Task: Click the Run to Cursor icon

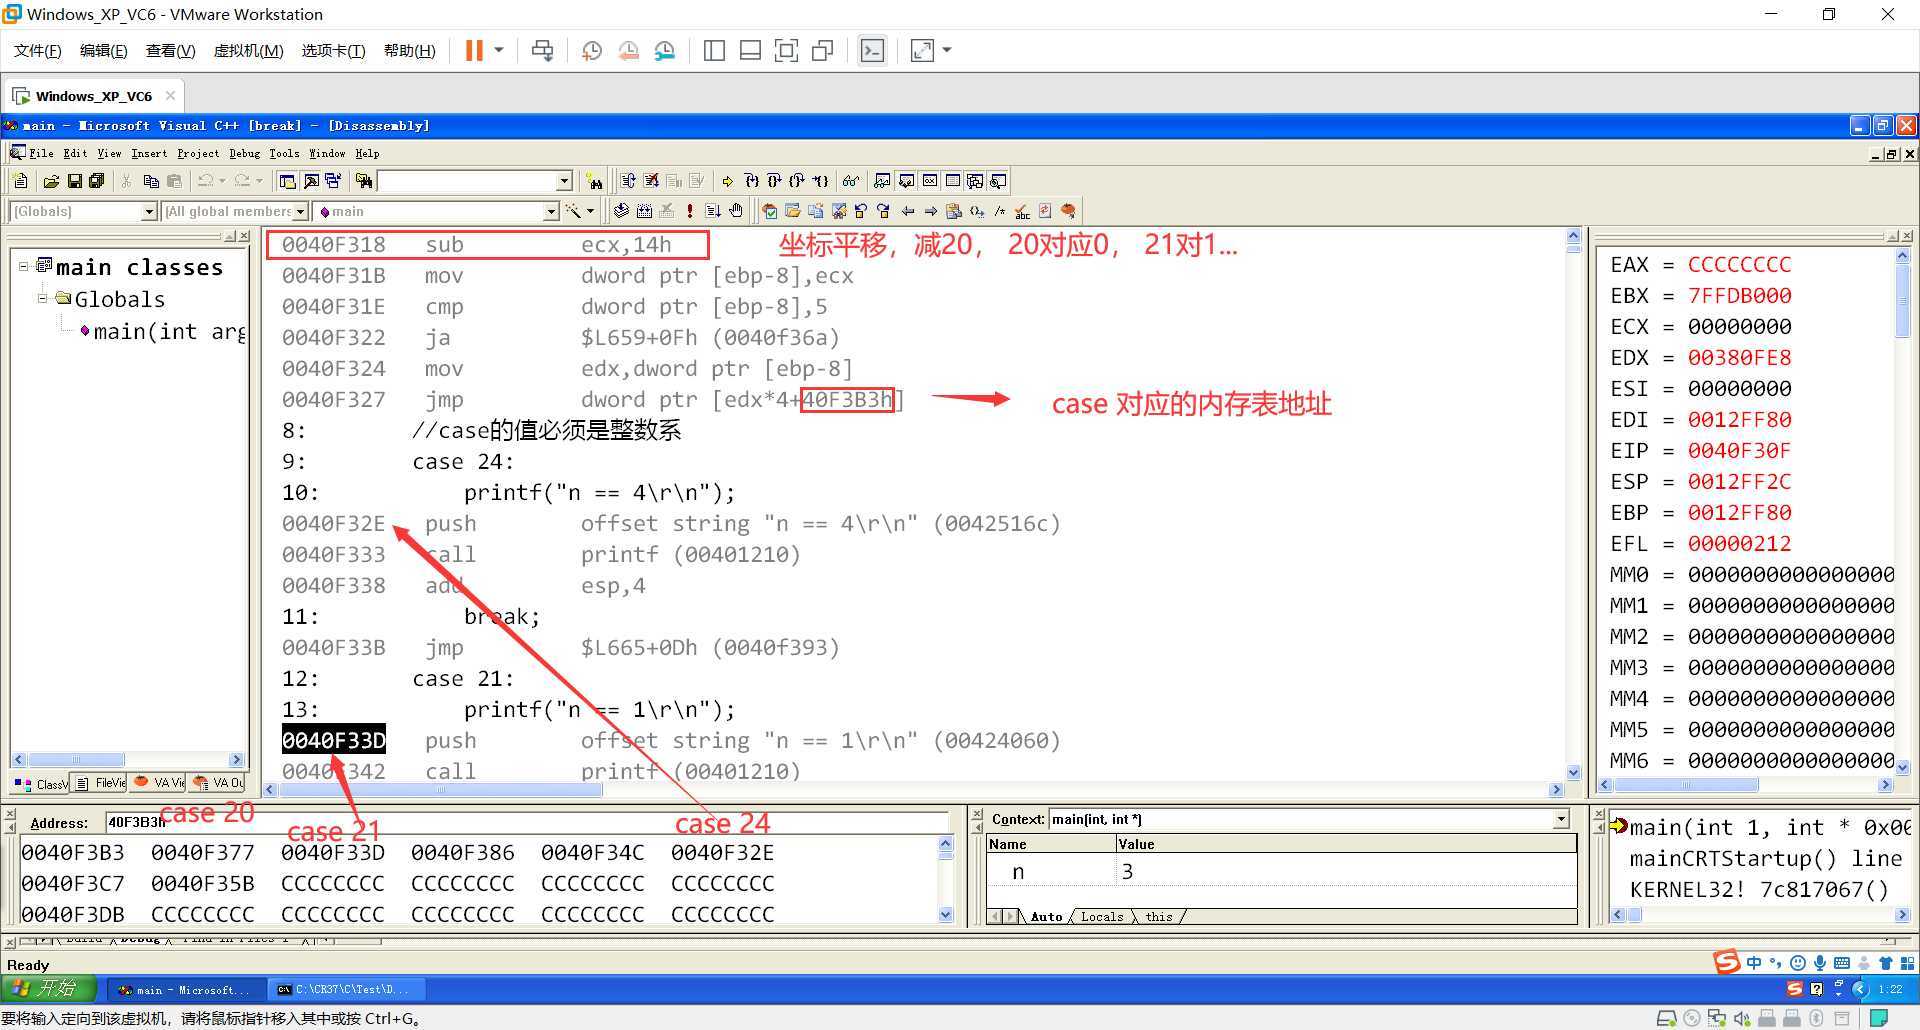Action: click(x=820, y=181)
